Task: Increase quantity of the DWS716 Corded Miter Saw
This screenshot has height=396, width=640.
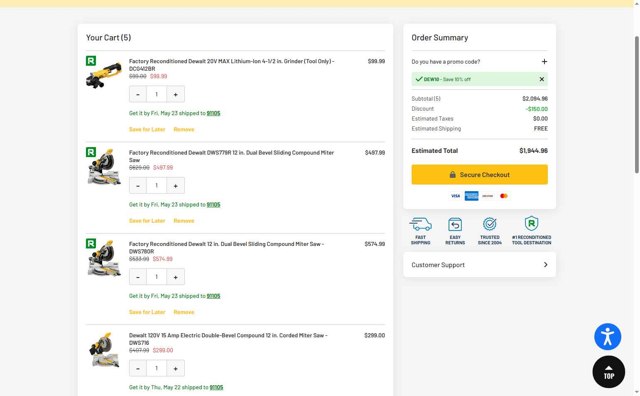Action: 176,369
